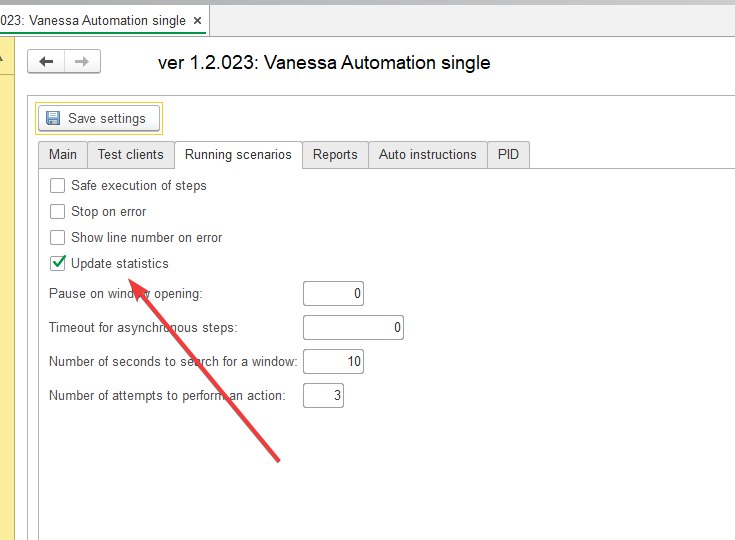This screenshot has height=540, width=735.
Task: Click the 'Timeout for asynchronous steps:' label
Action: [143, 327]
